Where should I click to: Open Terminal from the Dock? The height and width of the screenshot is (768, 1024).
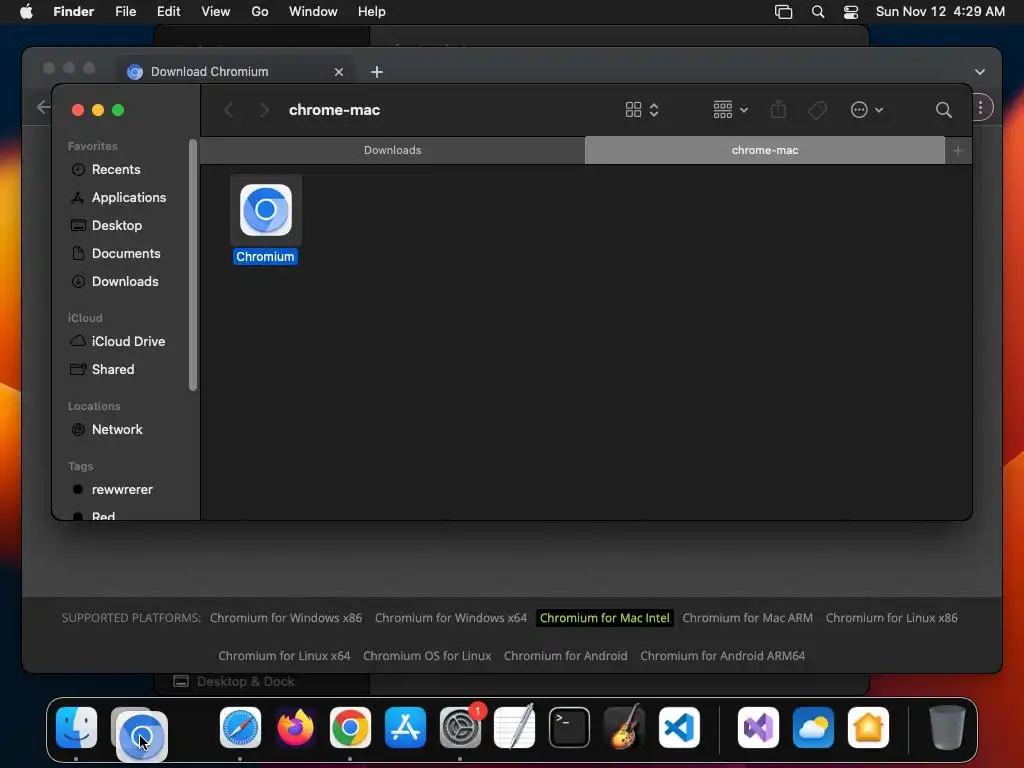pyautogui.click(x=569, y=728)
